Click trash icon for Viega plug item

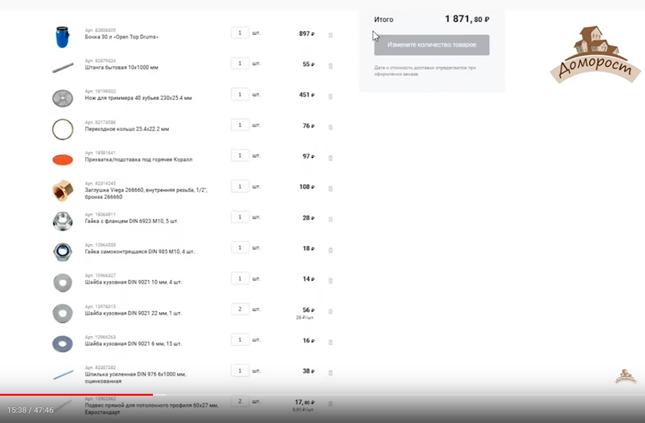coord(331,189)
